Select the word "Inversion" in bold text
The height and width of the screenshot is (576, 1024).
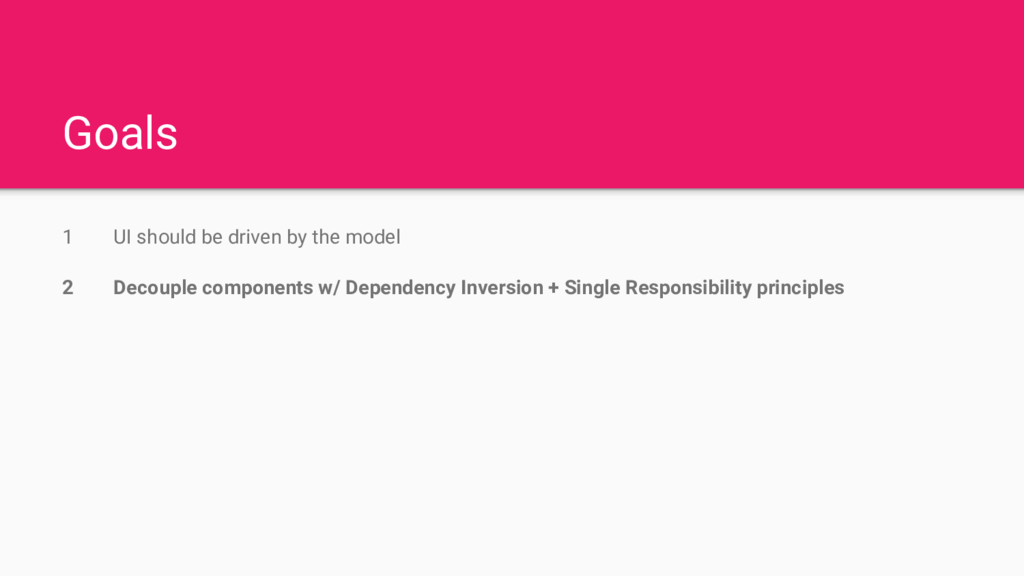tap(502, 288)
